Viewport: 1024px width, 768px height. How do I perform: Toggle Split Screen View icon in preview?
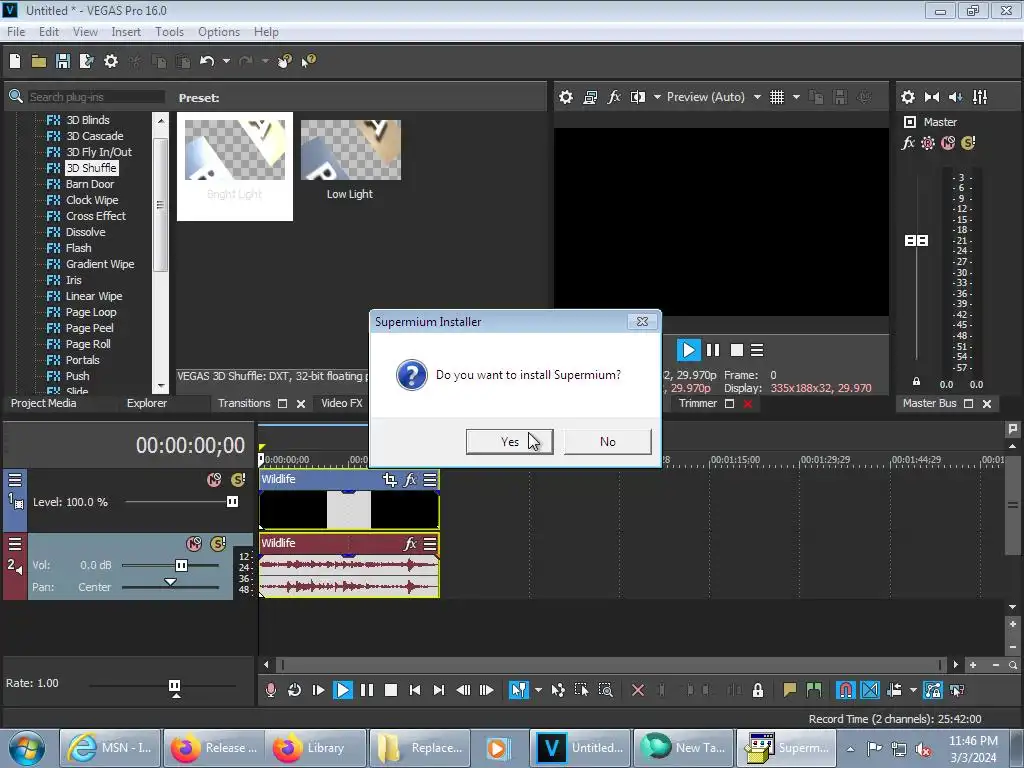point(638,97)
